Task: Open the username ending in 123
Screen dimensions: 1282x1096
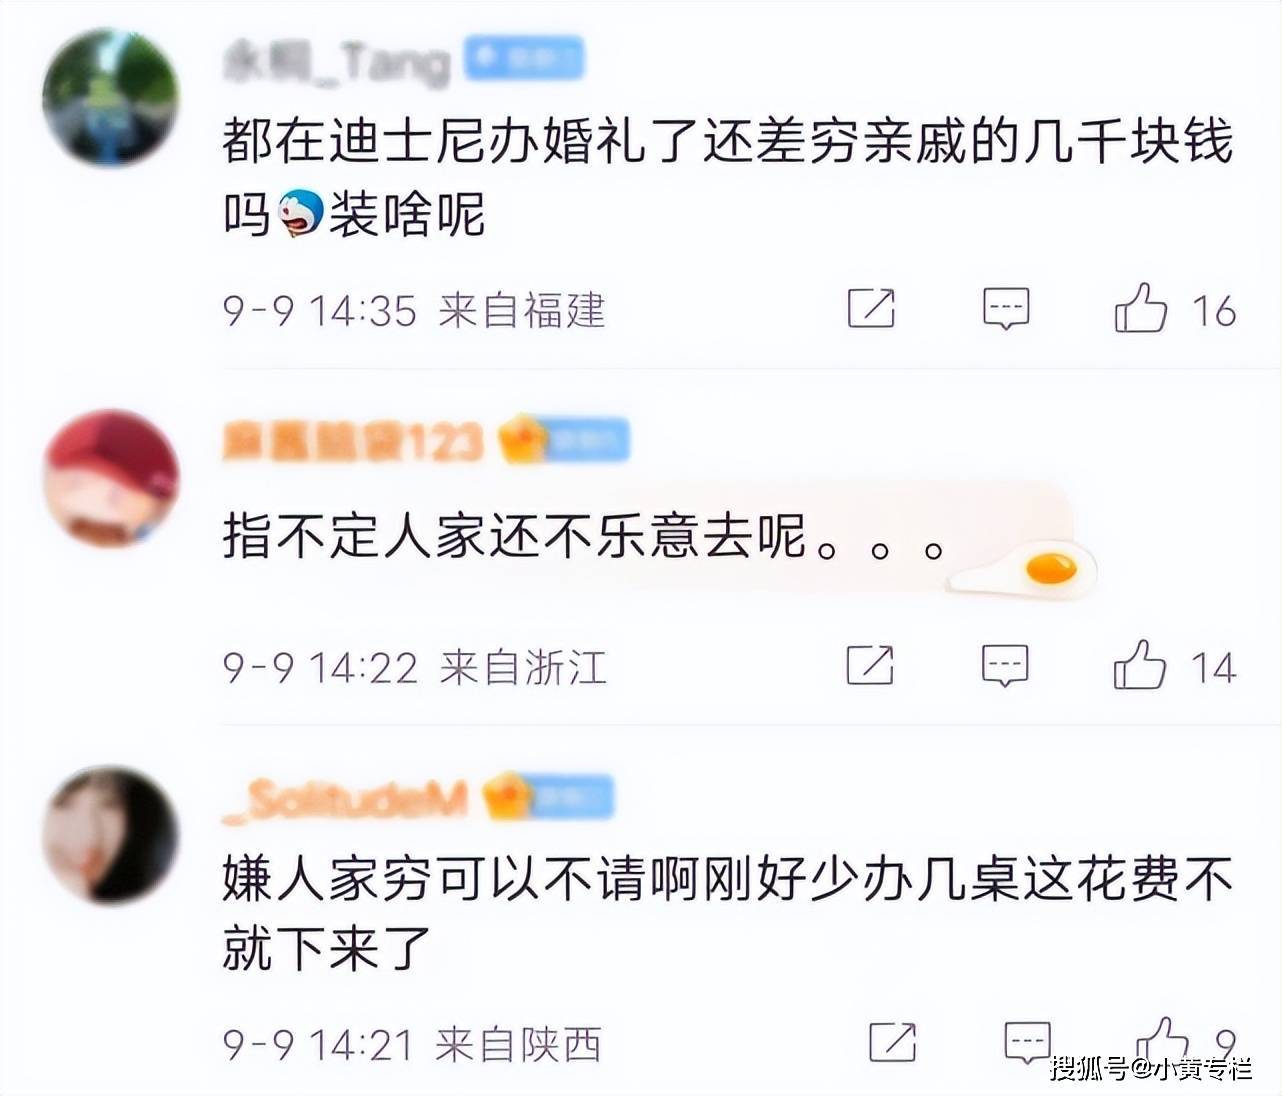Action: tap(352, 440)
